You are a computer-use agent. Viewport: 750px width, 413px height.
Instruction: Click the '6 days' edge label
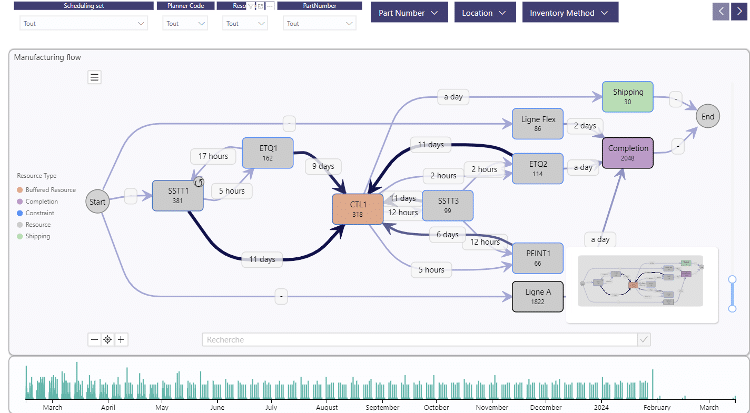[447, 234]
